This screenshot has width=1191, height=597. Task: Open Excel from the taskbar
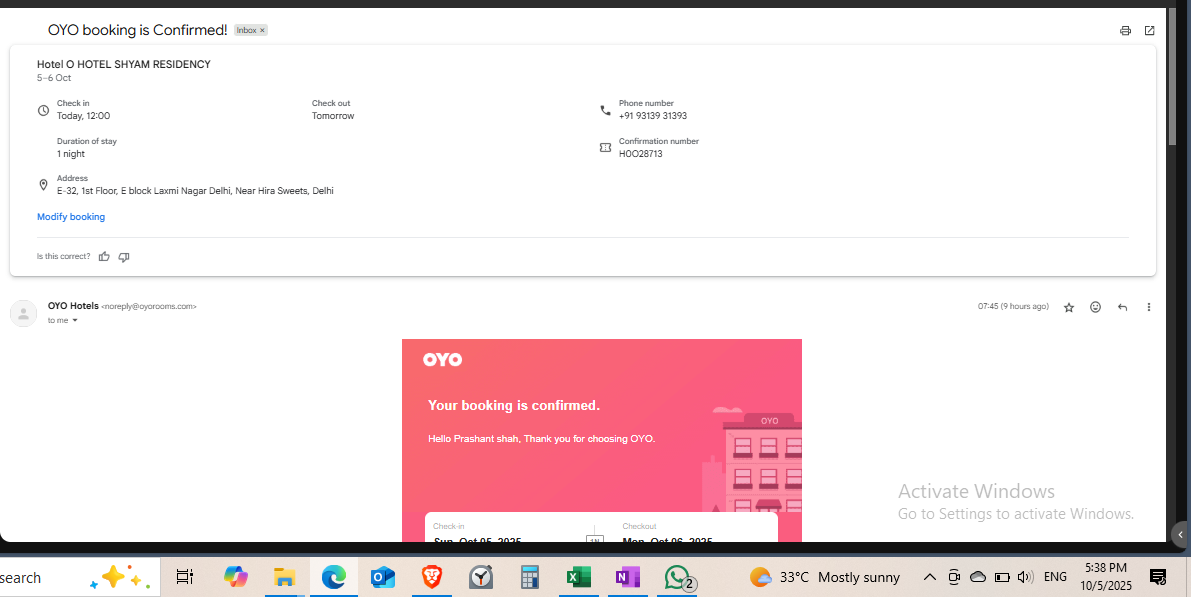578,577
